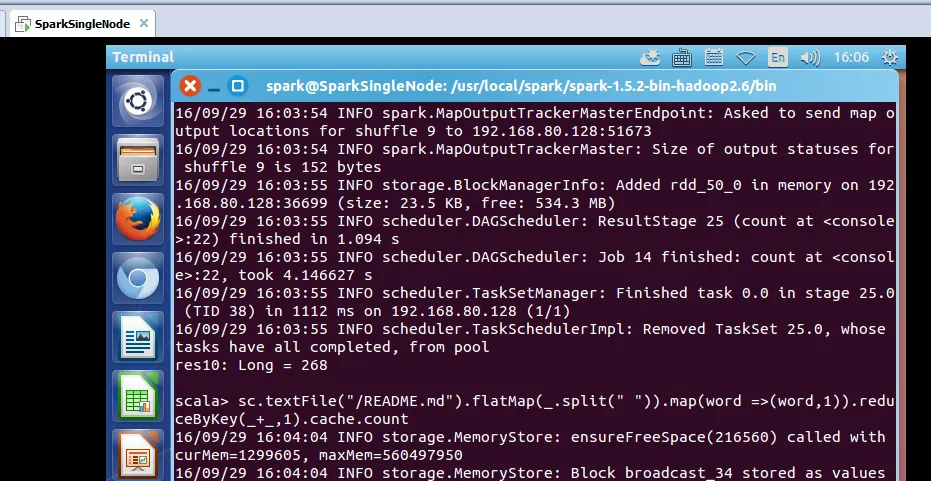931x481 pixels.
Task: Open LibreOffice Impress from the dock
Action: 138,455
